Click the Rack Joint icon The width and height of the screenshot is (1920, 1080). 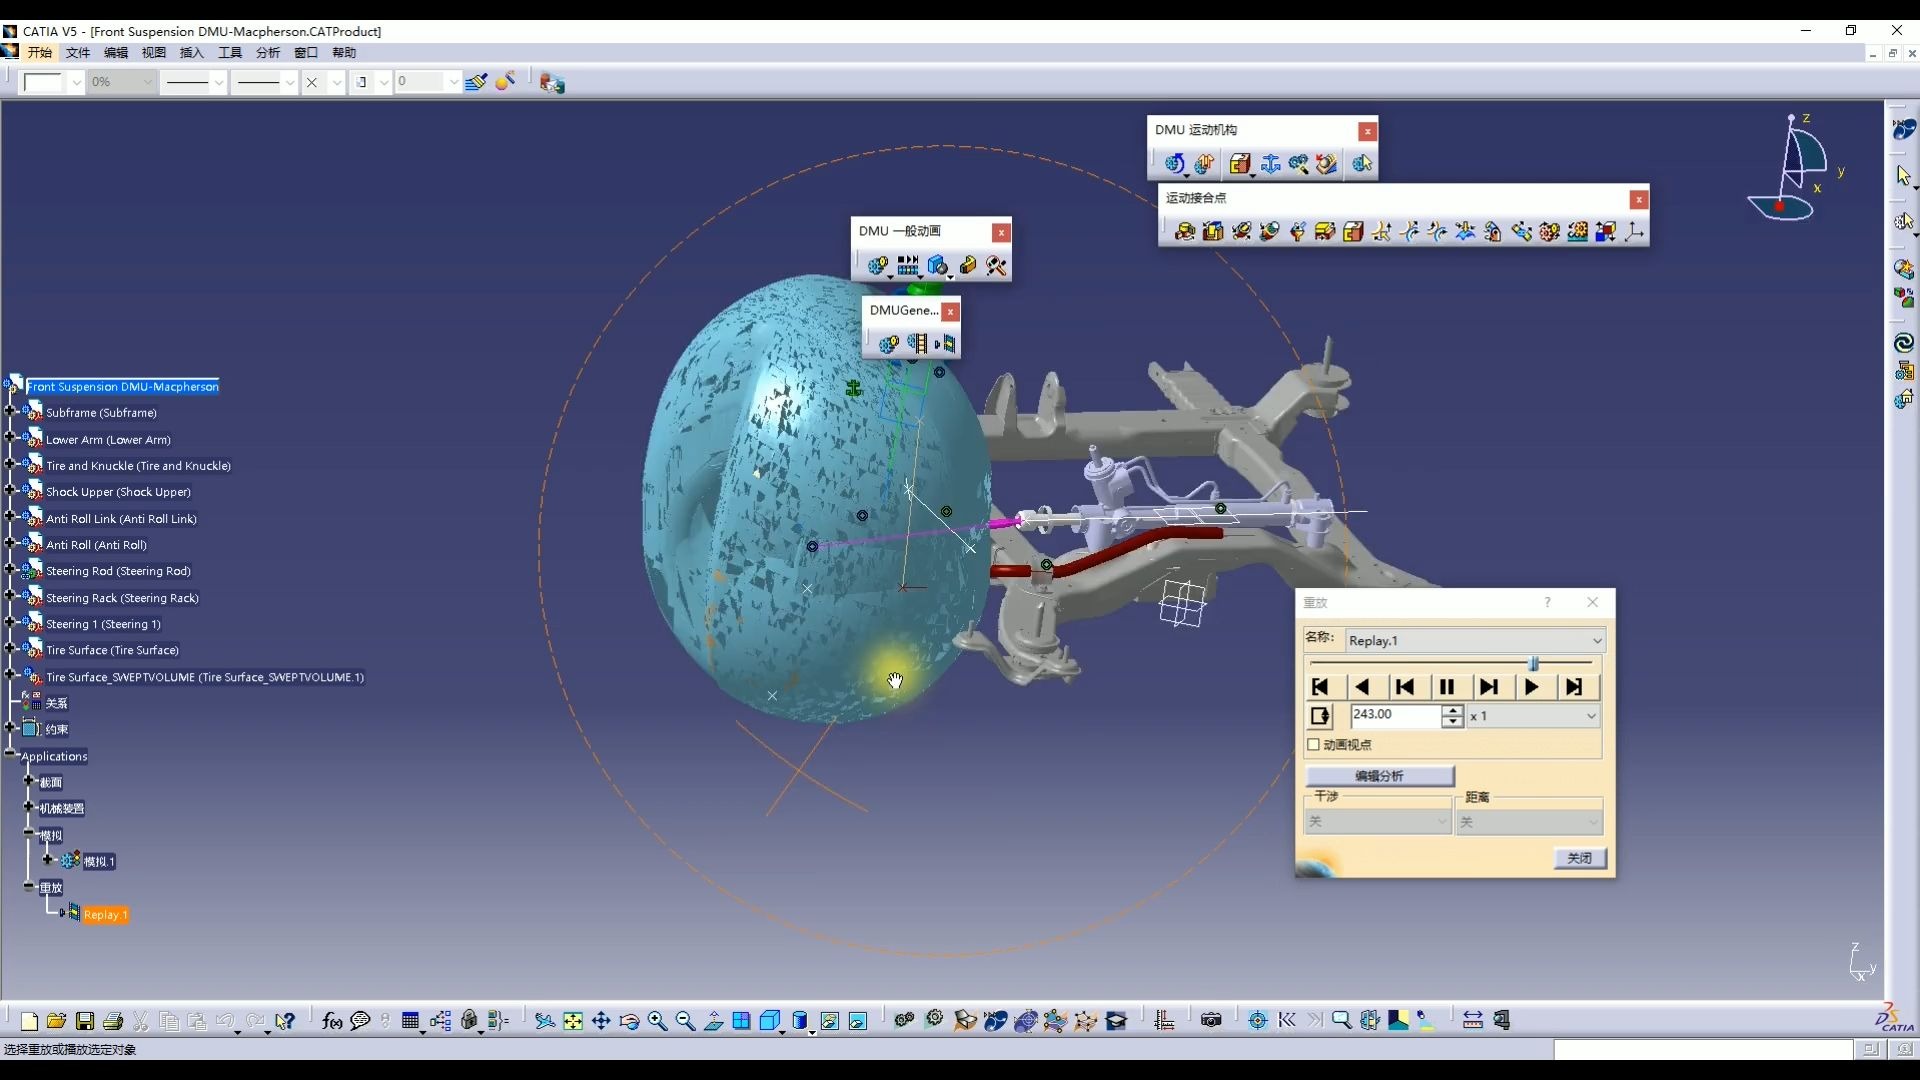click(x=1577, y=232)
